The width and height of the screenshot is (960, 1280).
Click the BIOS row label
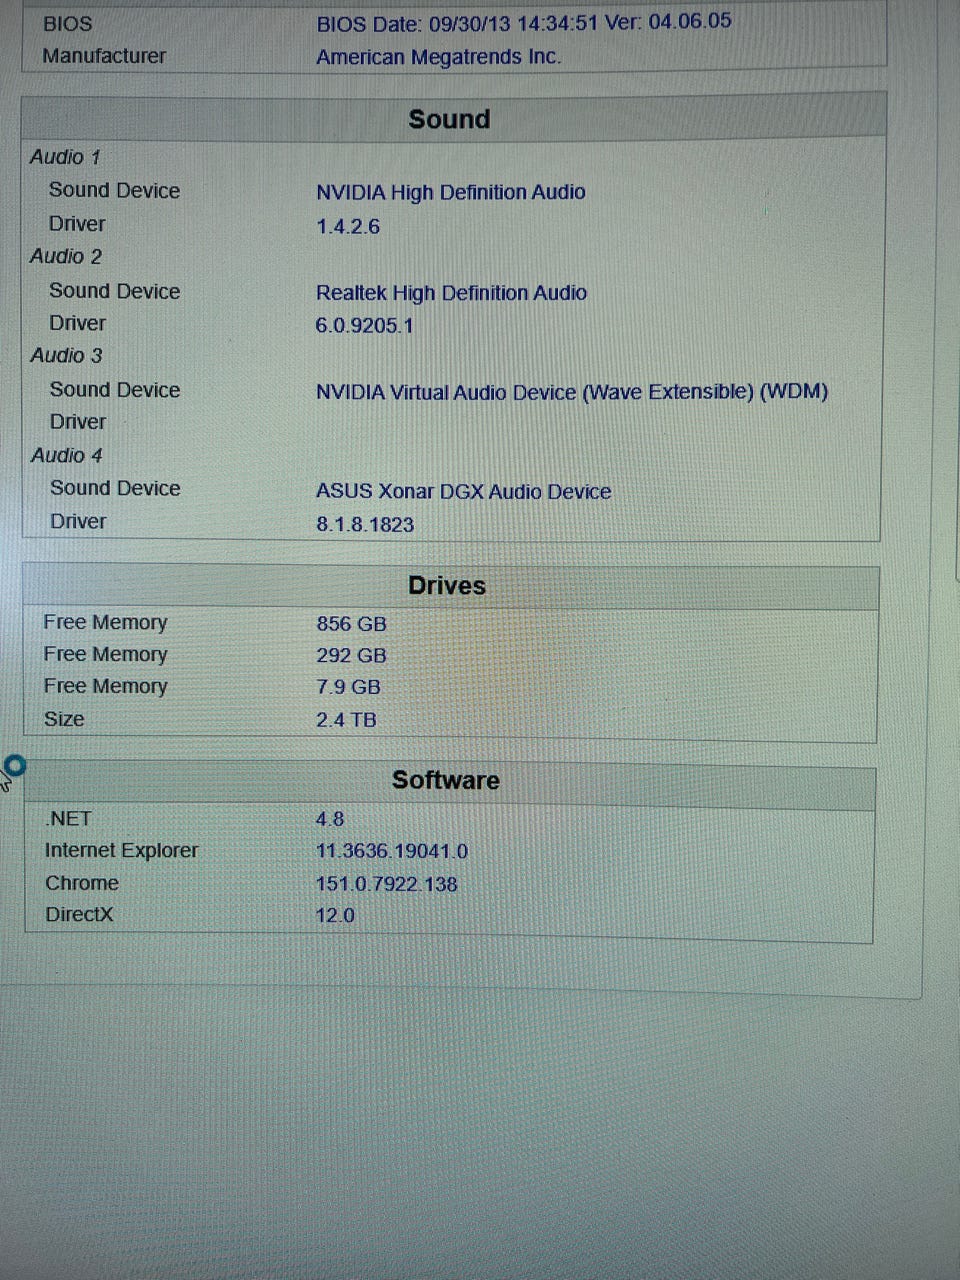(x=67, y=23)
